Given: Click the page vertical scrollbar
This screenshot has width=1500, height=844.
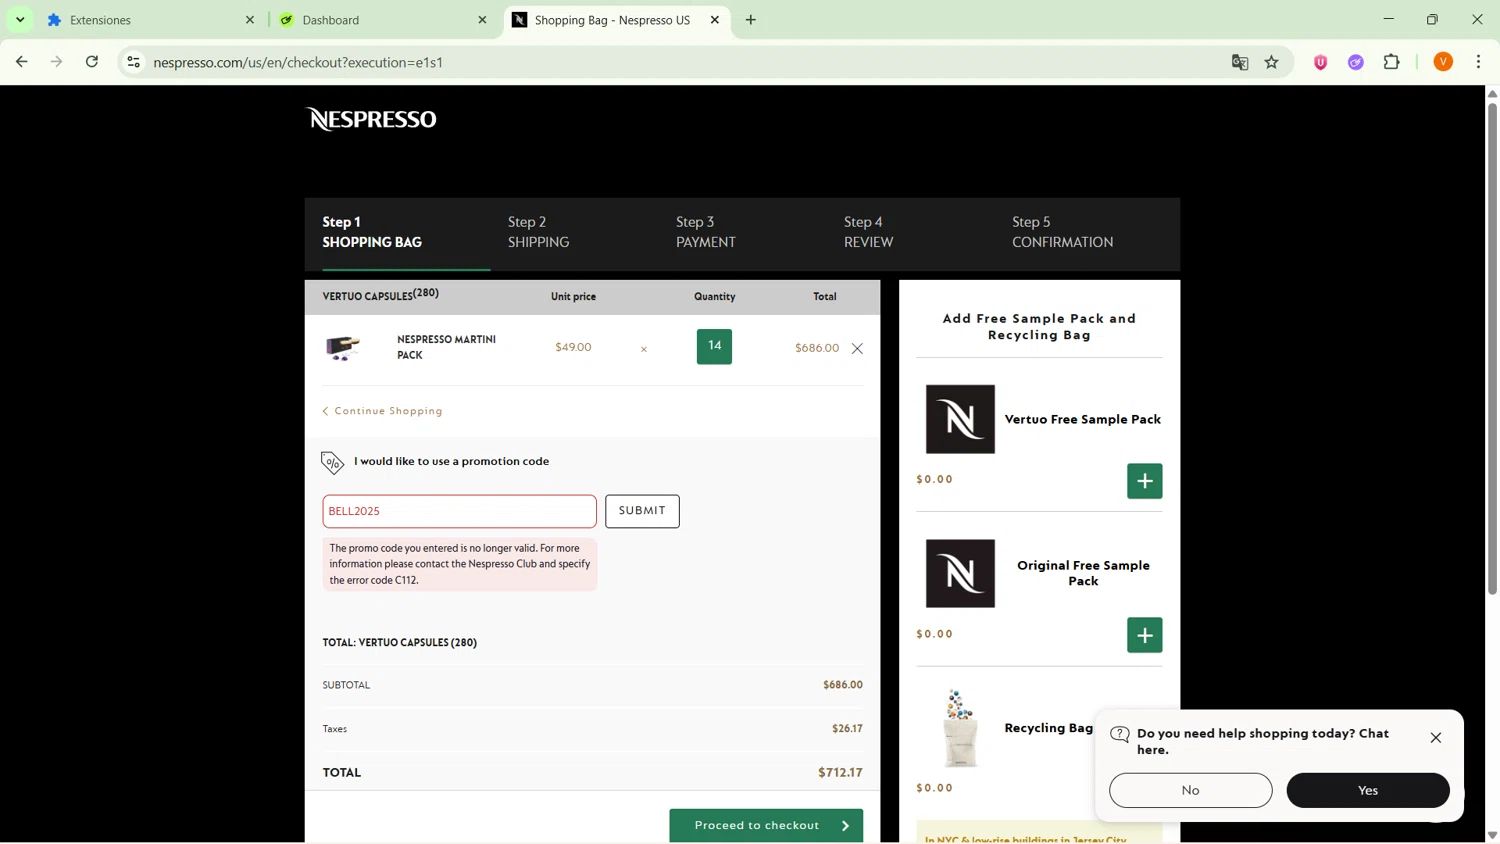Looking at the screenshot, I should pos(1492,348).
